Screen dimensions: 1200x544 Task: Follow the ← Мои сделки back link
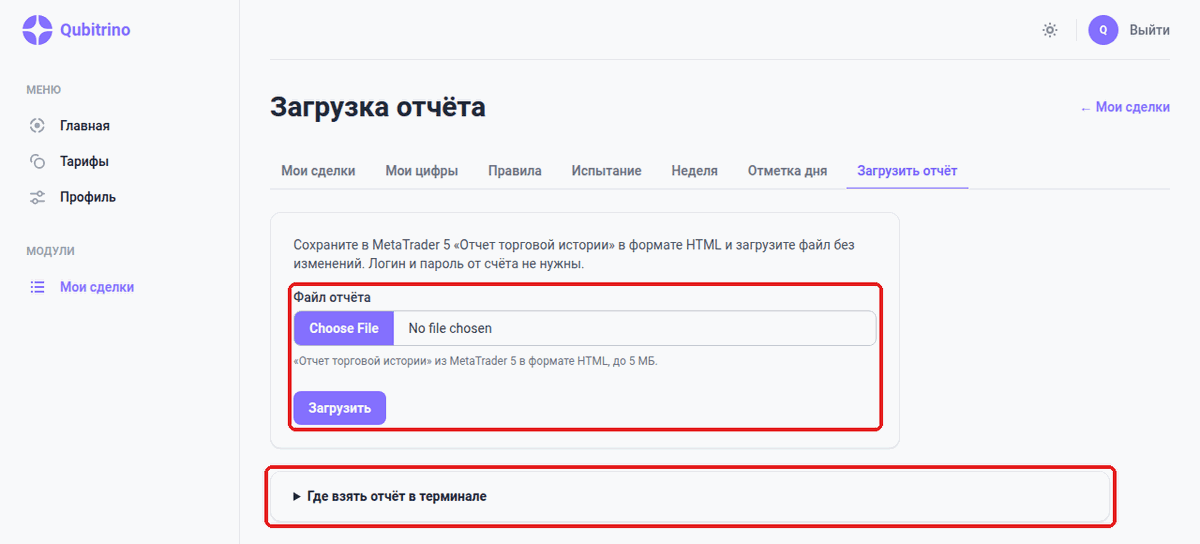pos(1125,107)
